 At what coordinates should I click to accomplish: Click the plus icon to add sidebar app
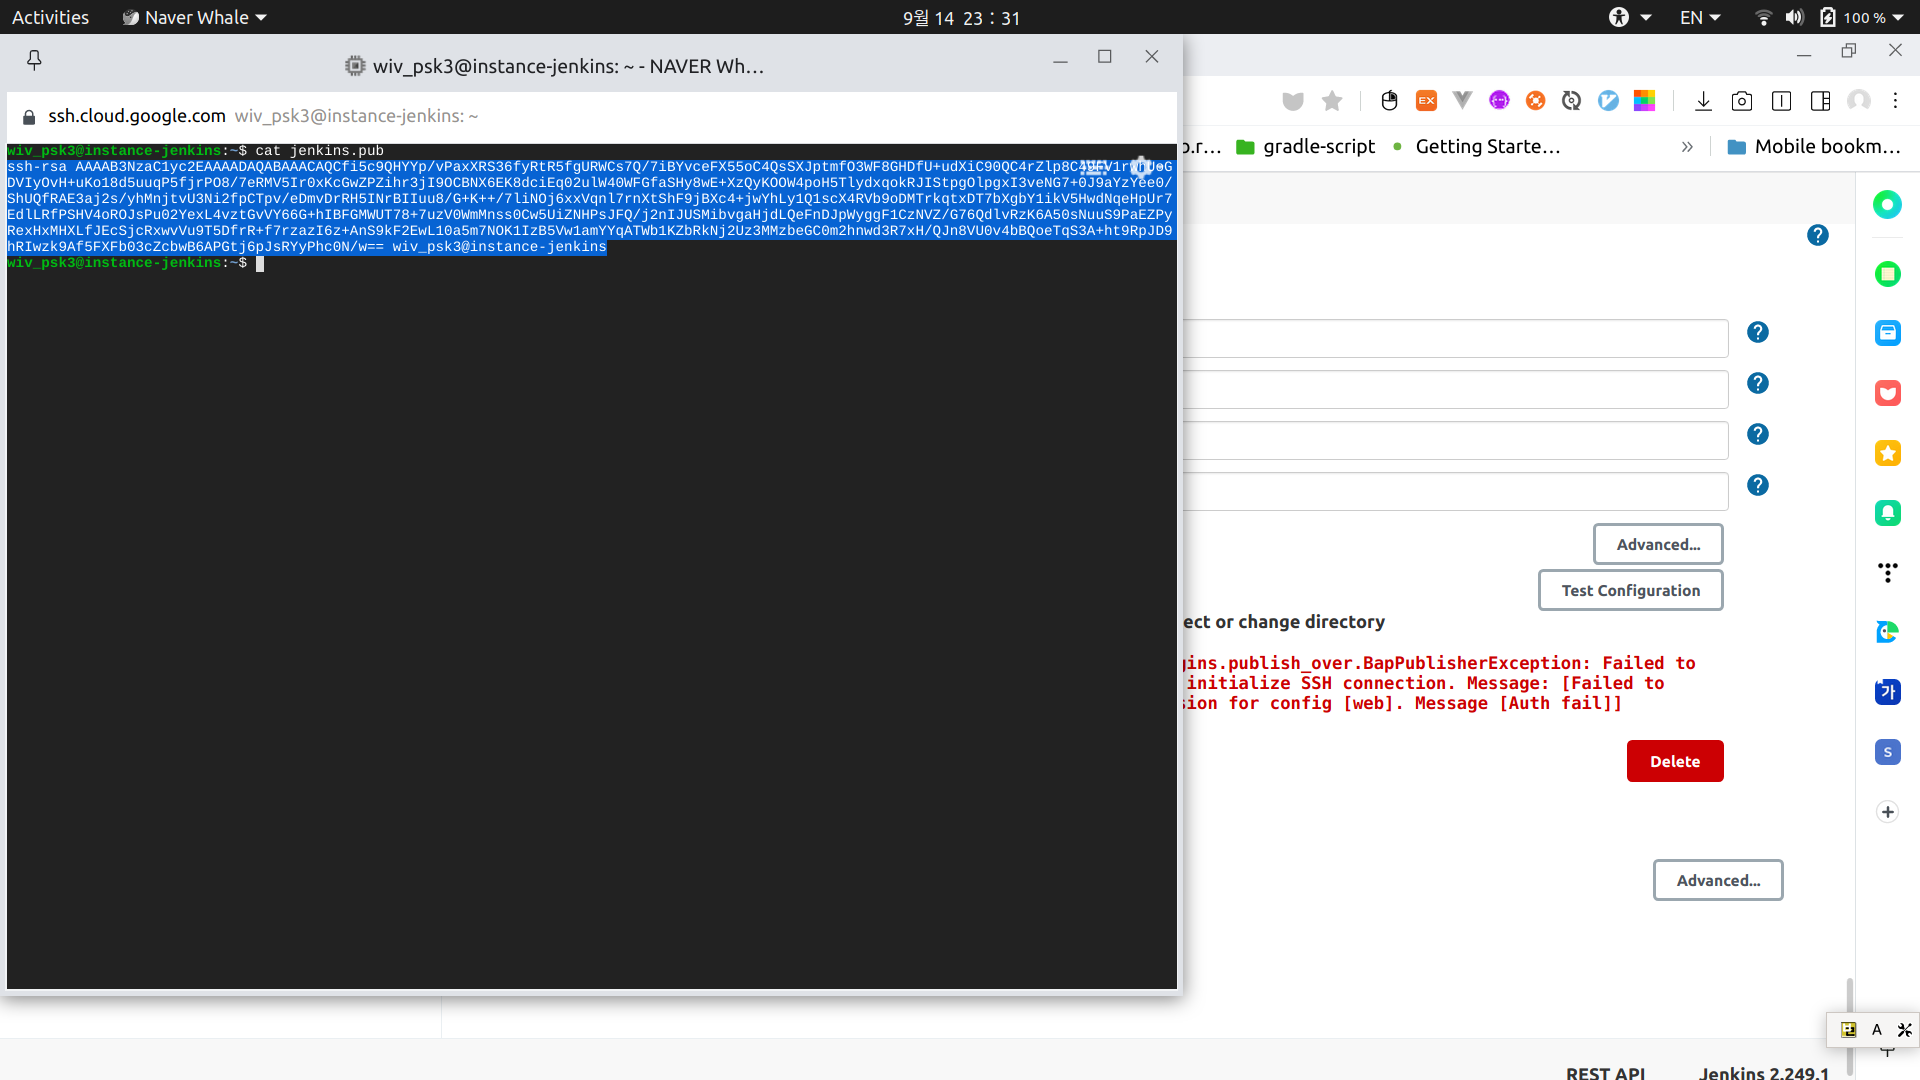pos(1887,812)
